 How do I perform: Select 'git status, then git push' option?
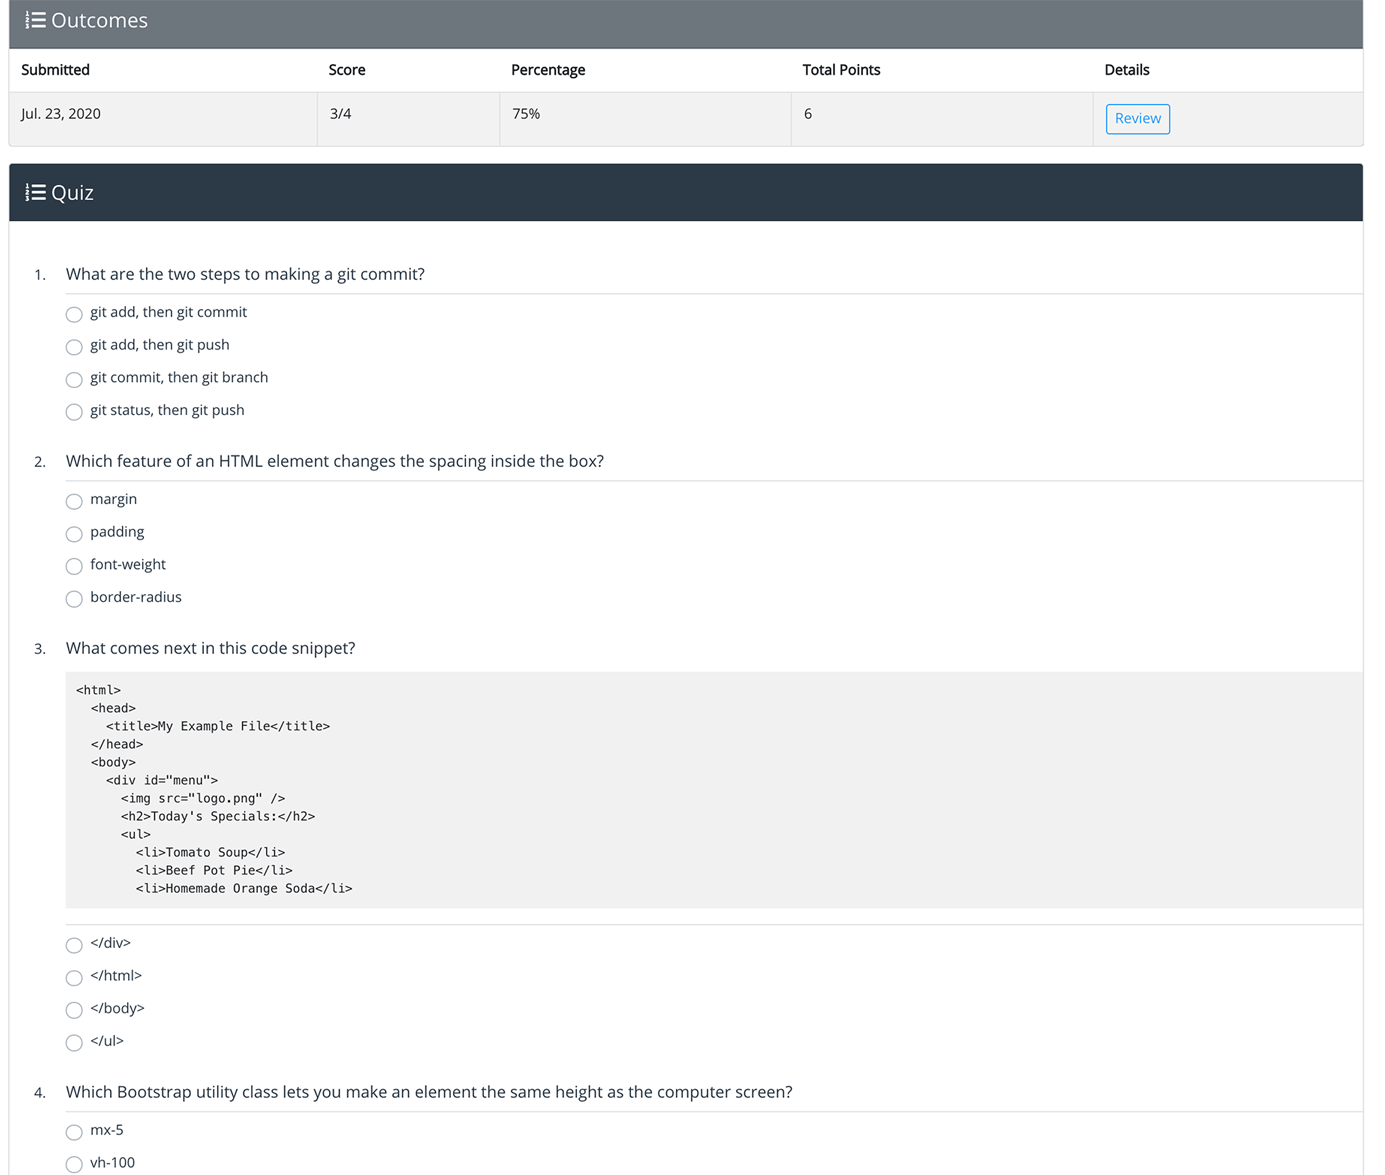[74, 412]
